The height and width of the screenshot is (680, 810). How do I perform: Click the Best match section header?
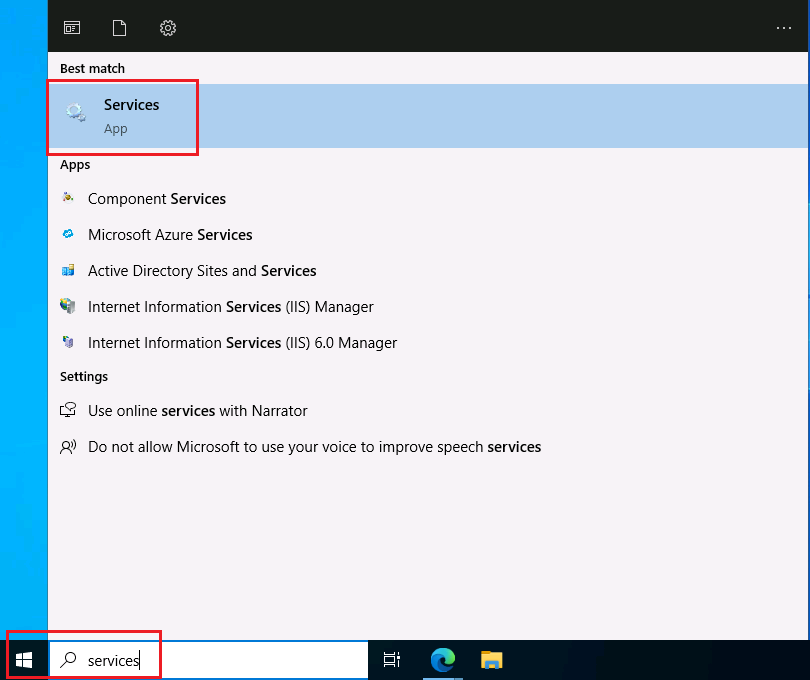pyautogui.click(x=92, y=68)
